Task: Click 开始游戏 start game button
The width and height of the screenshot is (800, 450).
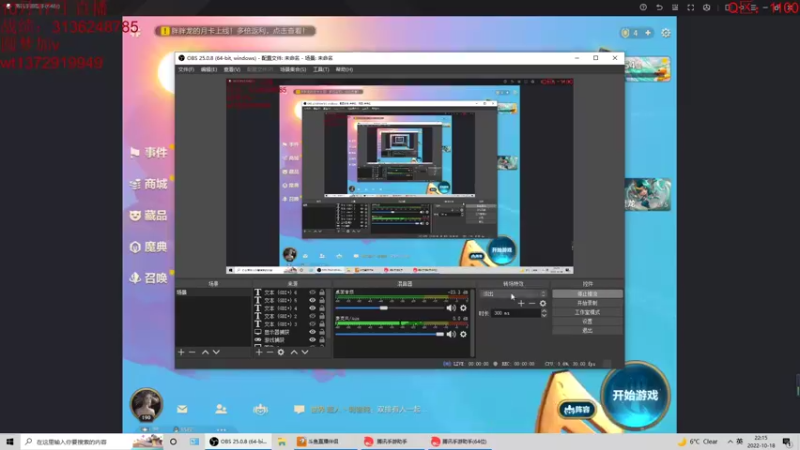Action: point(635,395)
